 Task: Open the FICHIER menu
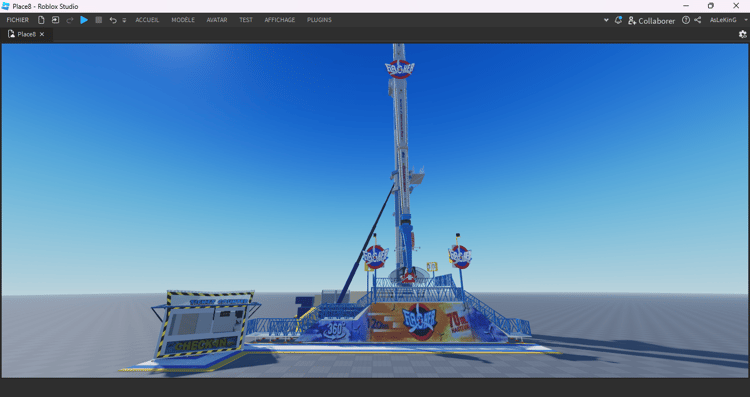pyautogui.click(x=18, y=20)
